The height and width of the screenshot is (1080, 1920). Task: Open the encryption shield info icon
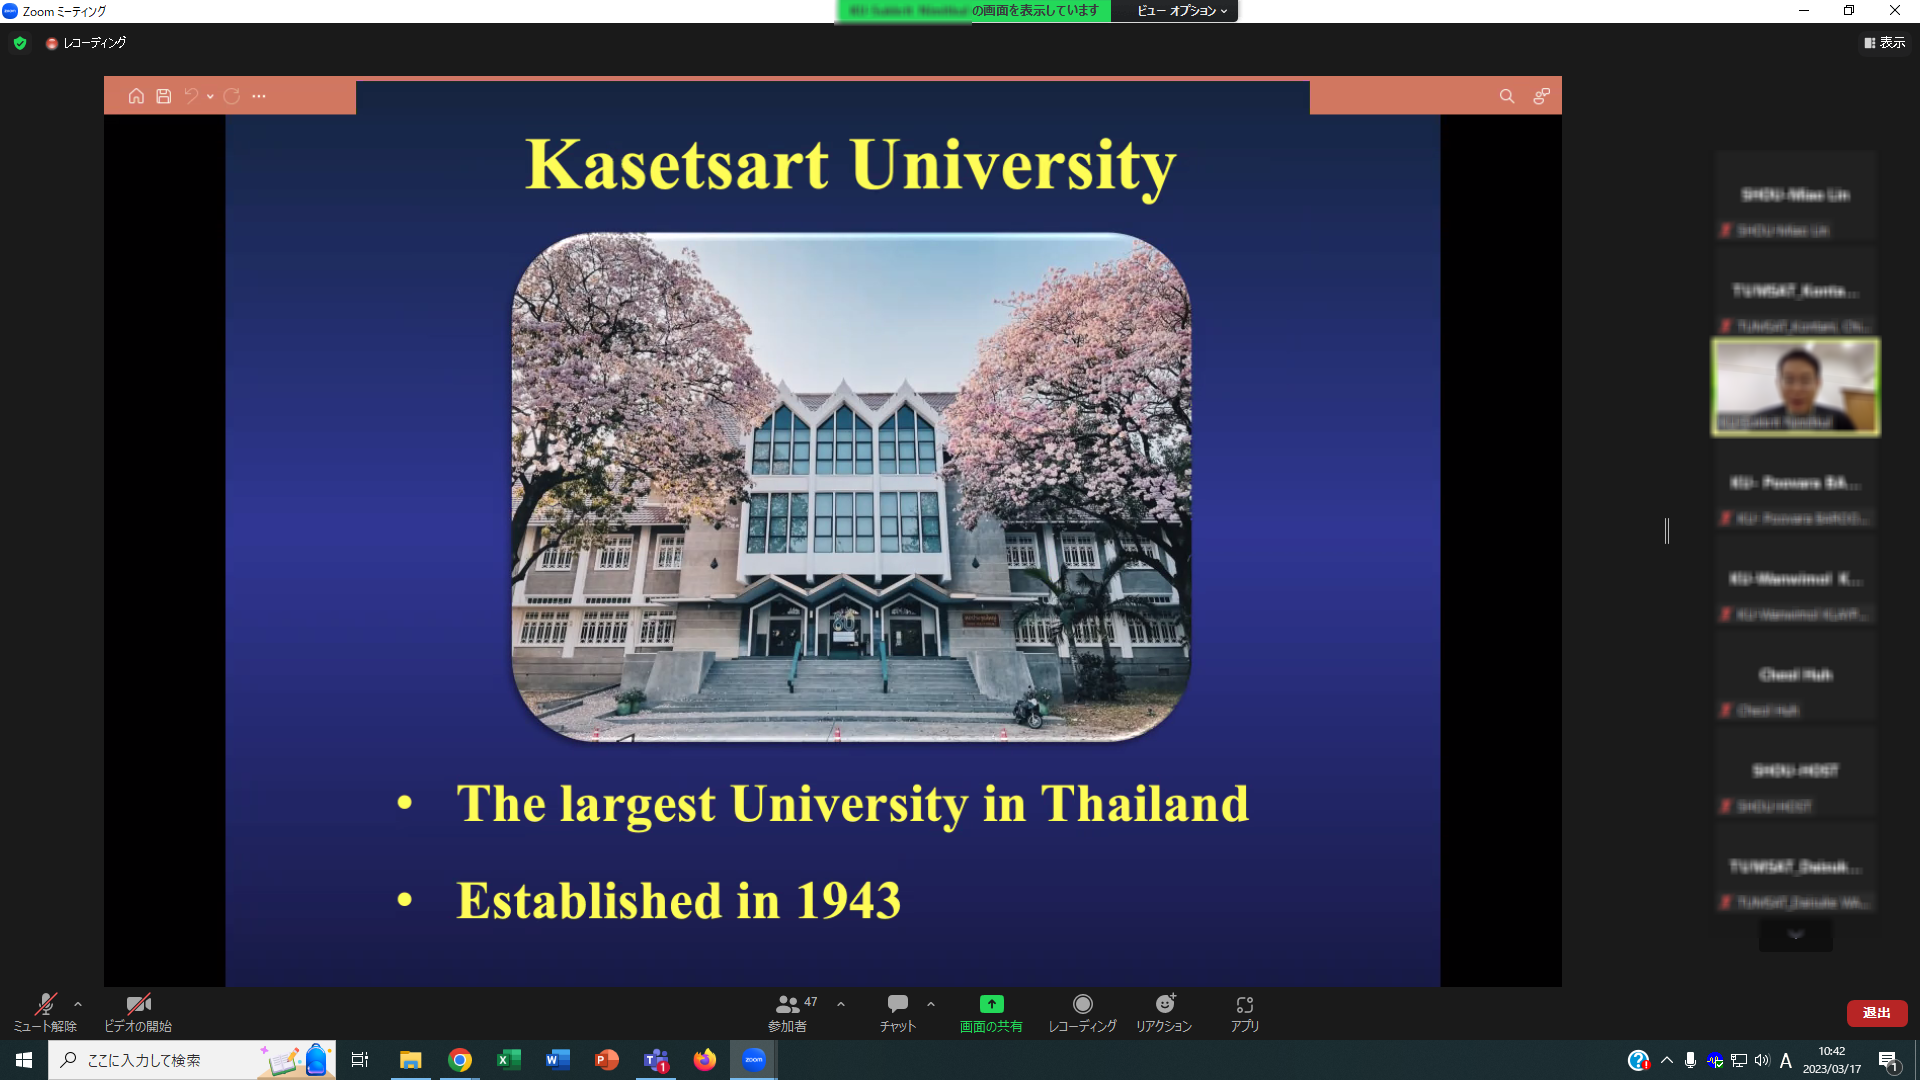tap(20, 43)
